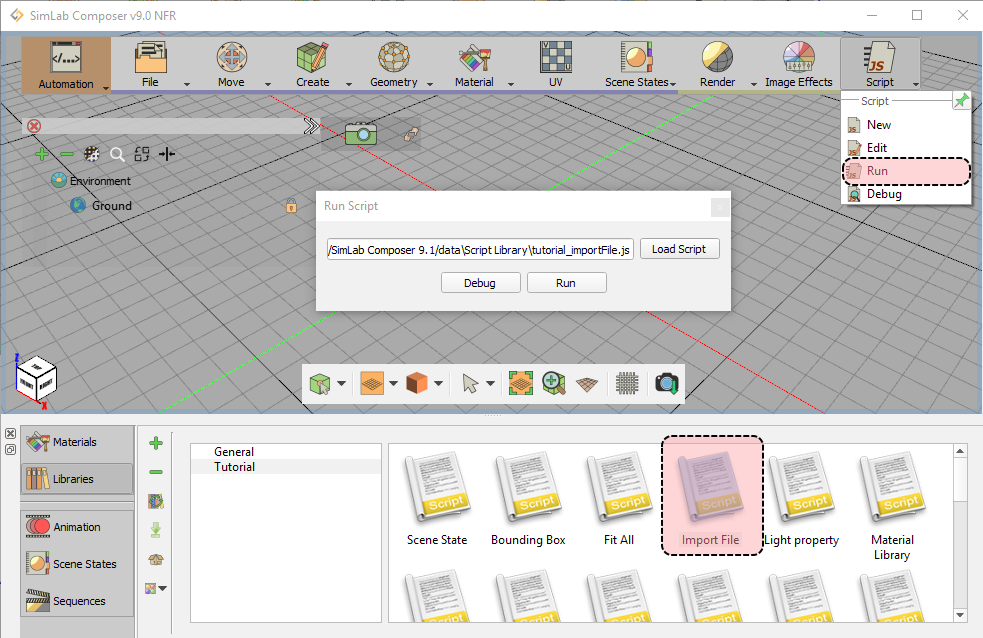The image size is (983, 638).
Task: Open dropdown arrow next to selection arrow tool
Action: click(x=491, y=383)
